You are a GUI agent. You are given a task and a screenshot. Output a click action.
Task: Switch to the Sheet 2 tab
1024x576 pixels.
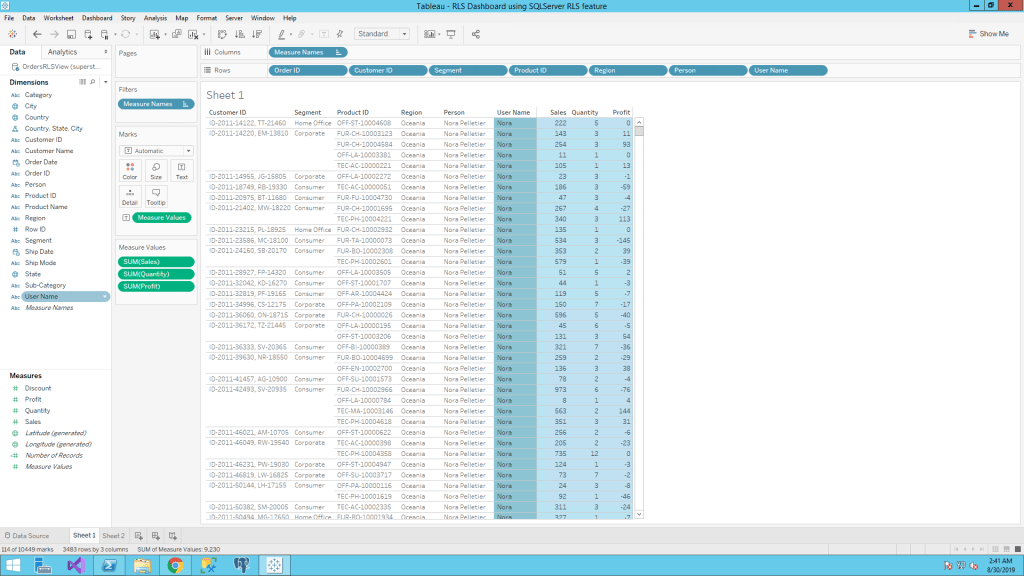click(114, 536)
